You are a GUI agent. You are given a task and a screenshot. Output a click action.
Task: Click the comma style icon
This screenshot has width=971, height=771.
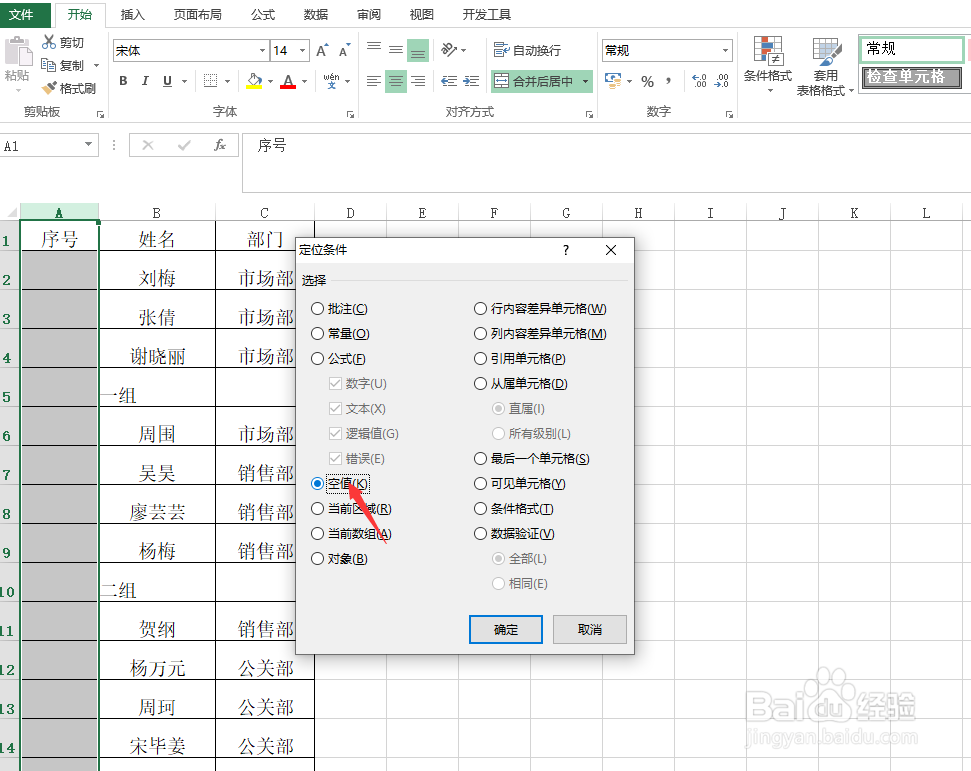tap(669, 81)
